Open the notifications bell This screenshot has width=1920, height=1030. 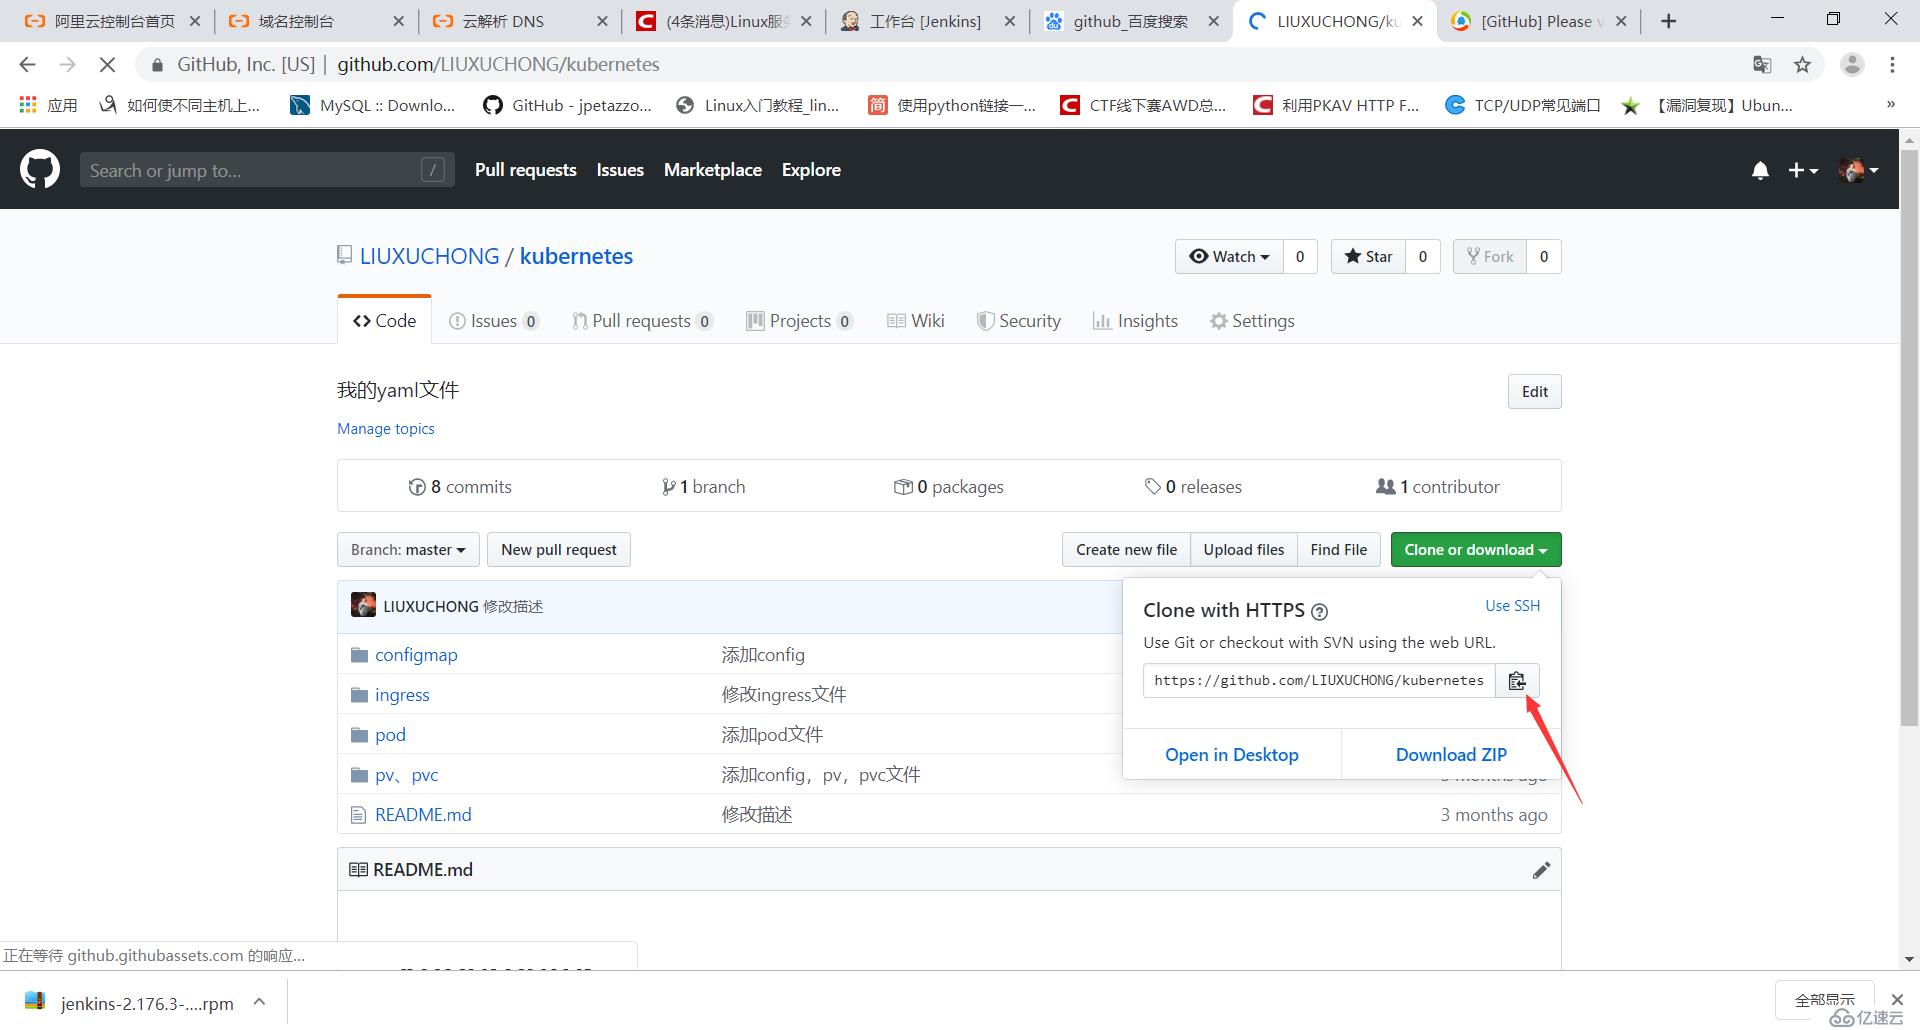tap(1760, 171)
